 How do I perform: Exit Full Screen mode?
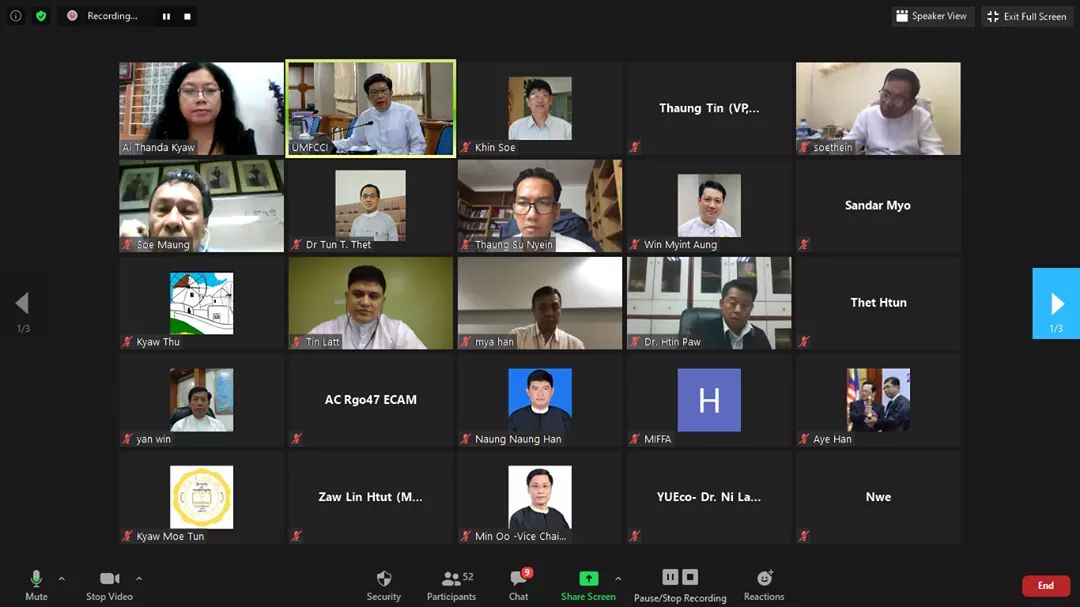(x=1027, y=16)
